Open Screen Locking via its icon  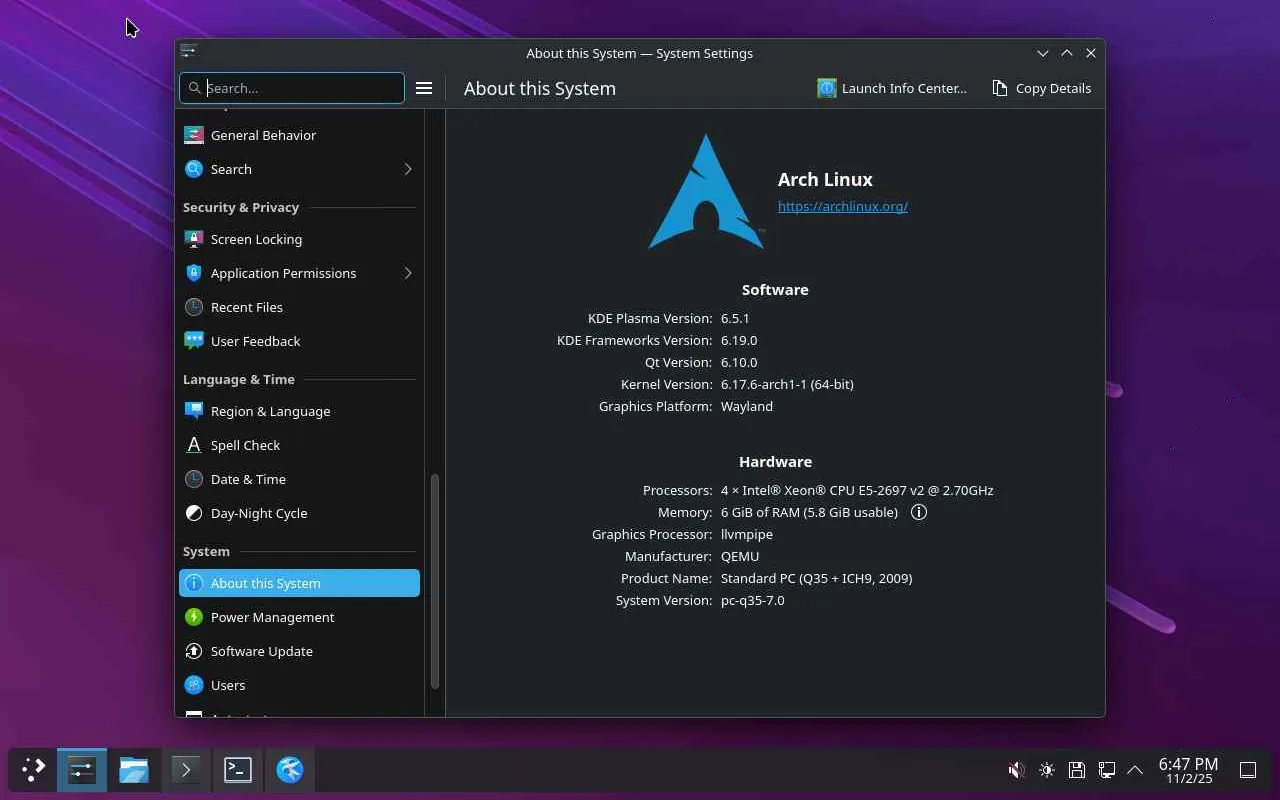pos(194,239)
